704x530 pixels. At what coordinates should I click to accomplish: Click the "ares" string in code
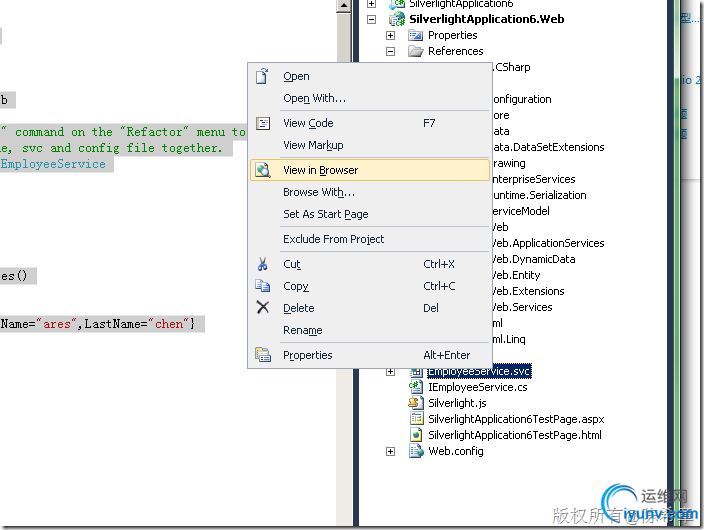point(57,324)
